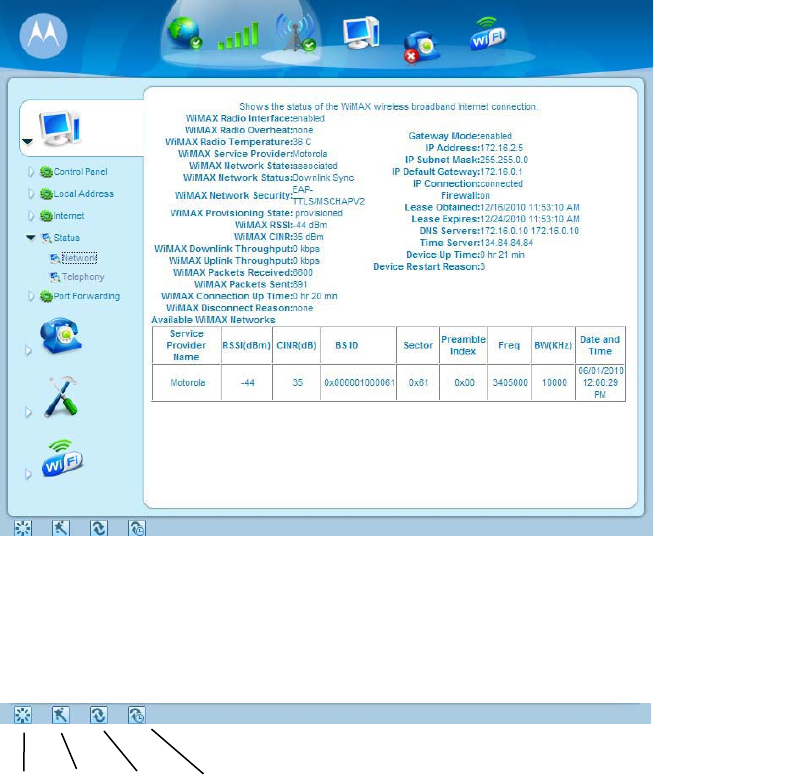
Task: Collapse the computer section using its black arrow
Action: (x=27, y=142)
